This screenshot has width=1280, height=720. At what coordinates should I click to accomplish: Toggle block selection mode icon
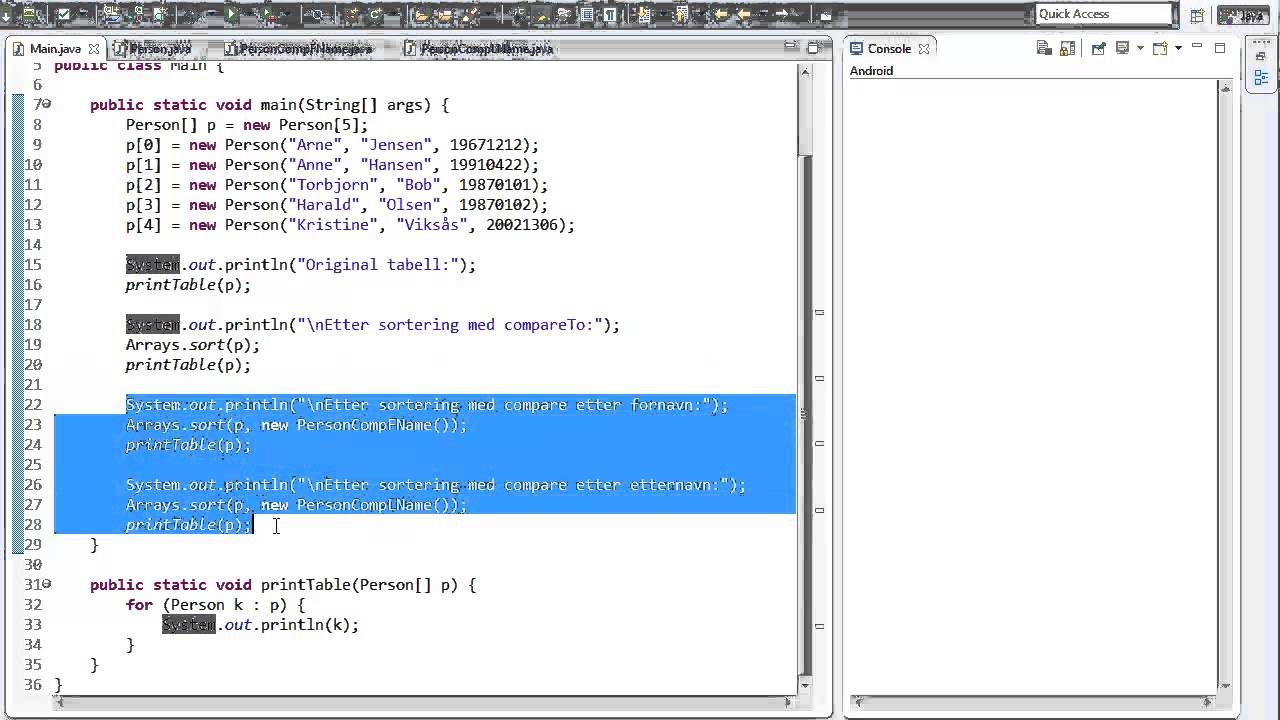click(587, 14)
